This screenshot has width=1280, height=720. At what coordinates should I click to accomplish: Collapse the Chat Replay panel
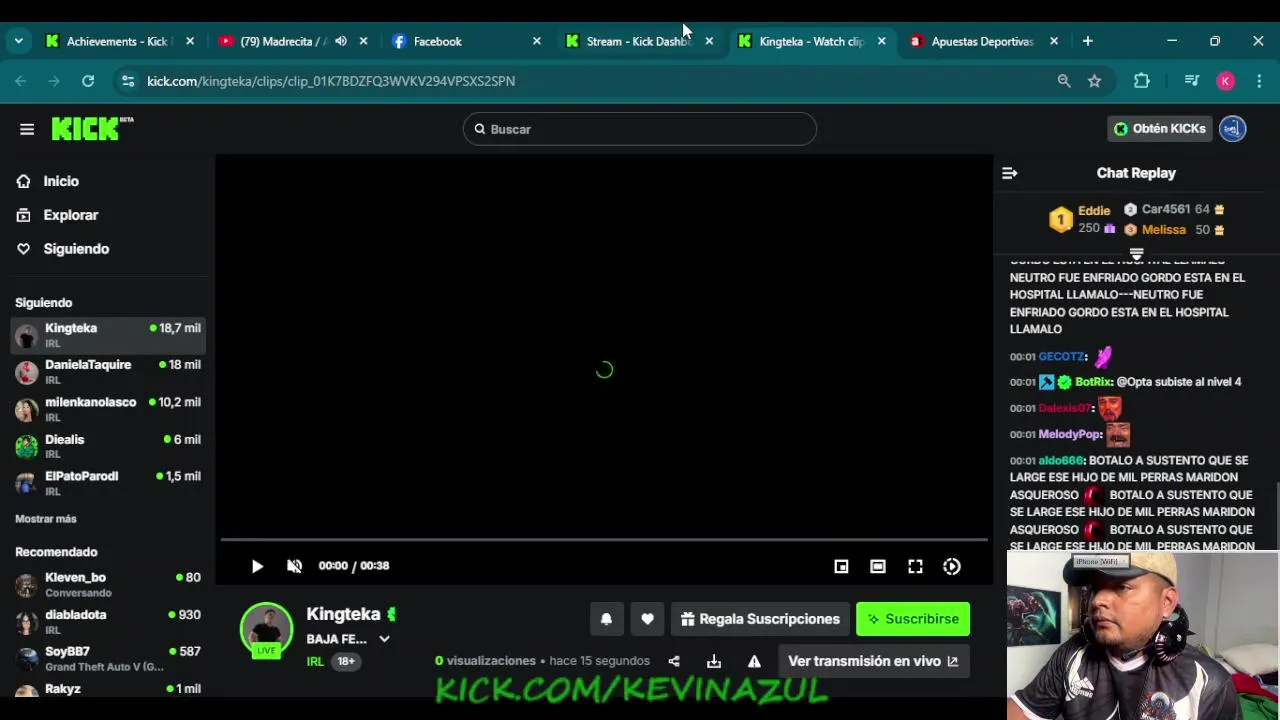point(1010,173)
